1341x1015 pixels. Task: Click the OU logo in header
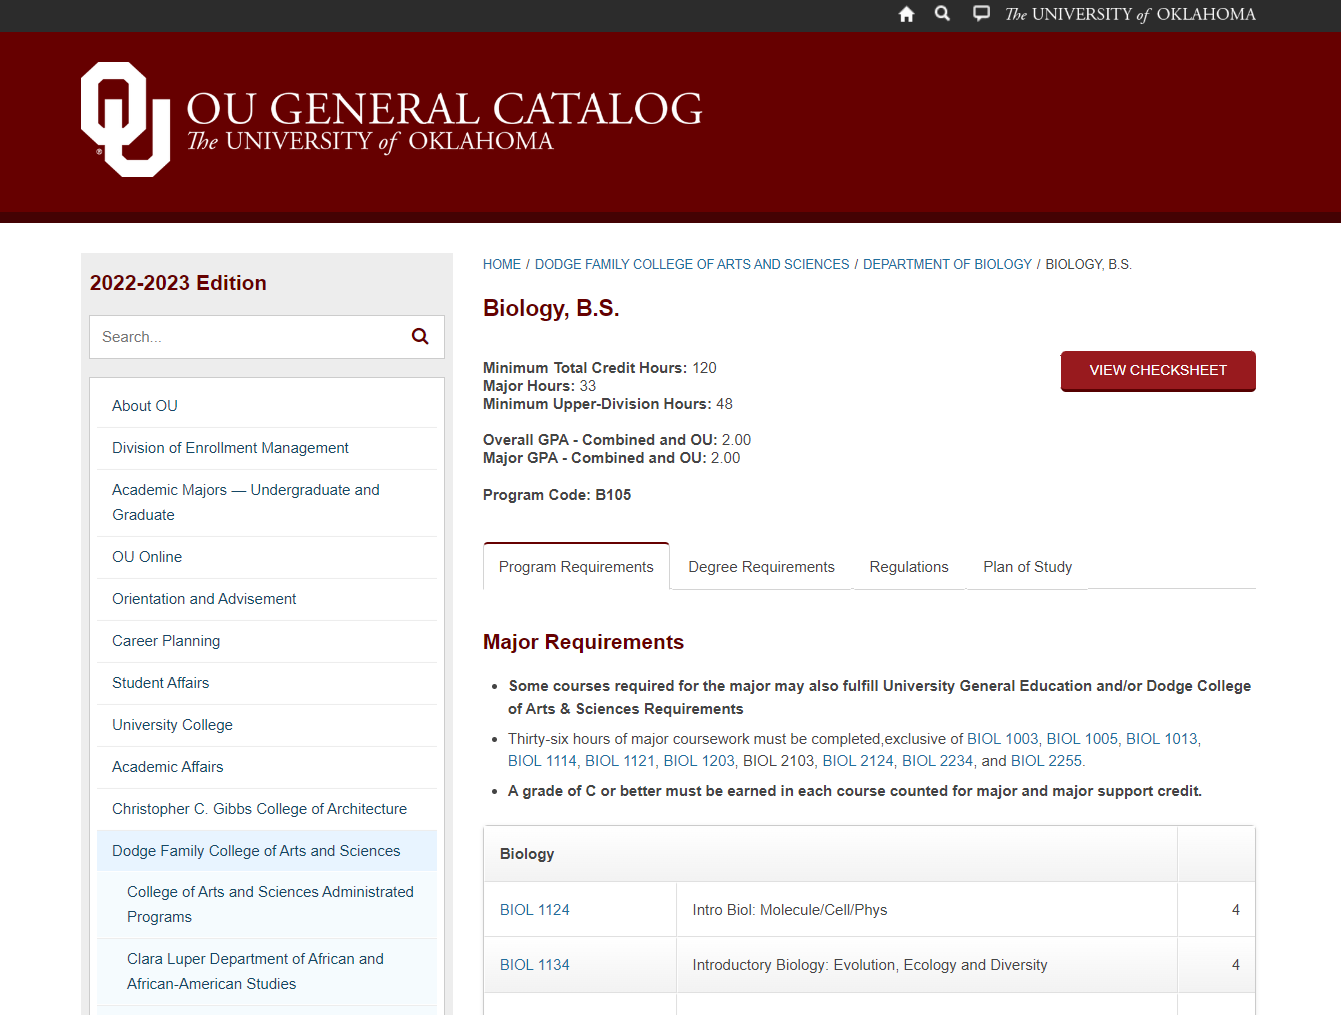coord(126,119)
